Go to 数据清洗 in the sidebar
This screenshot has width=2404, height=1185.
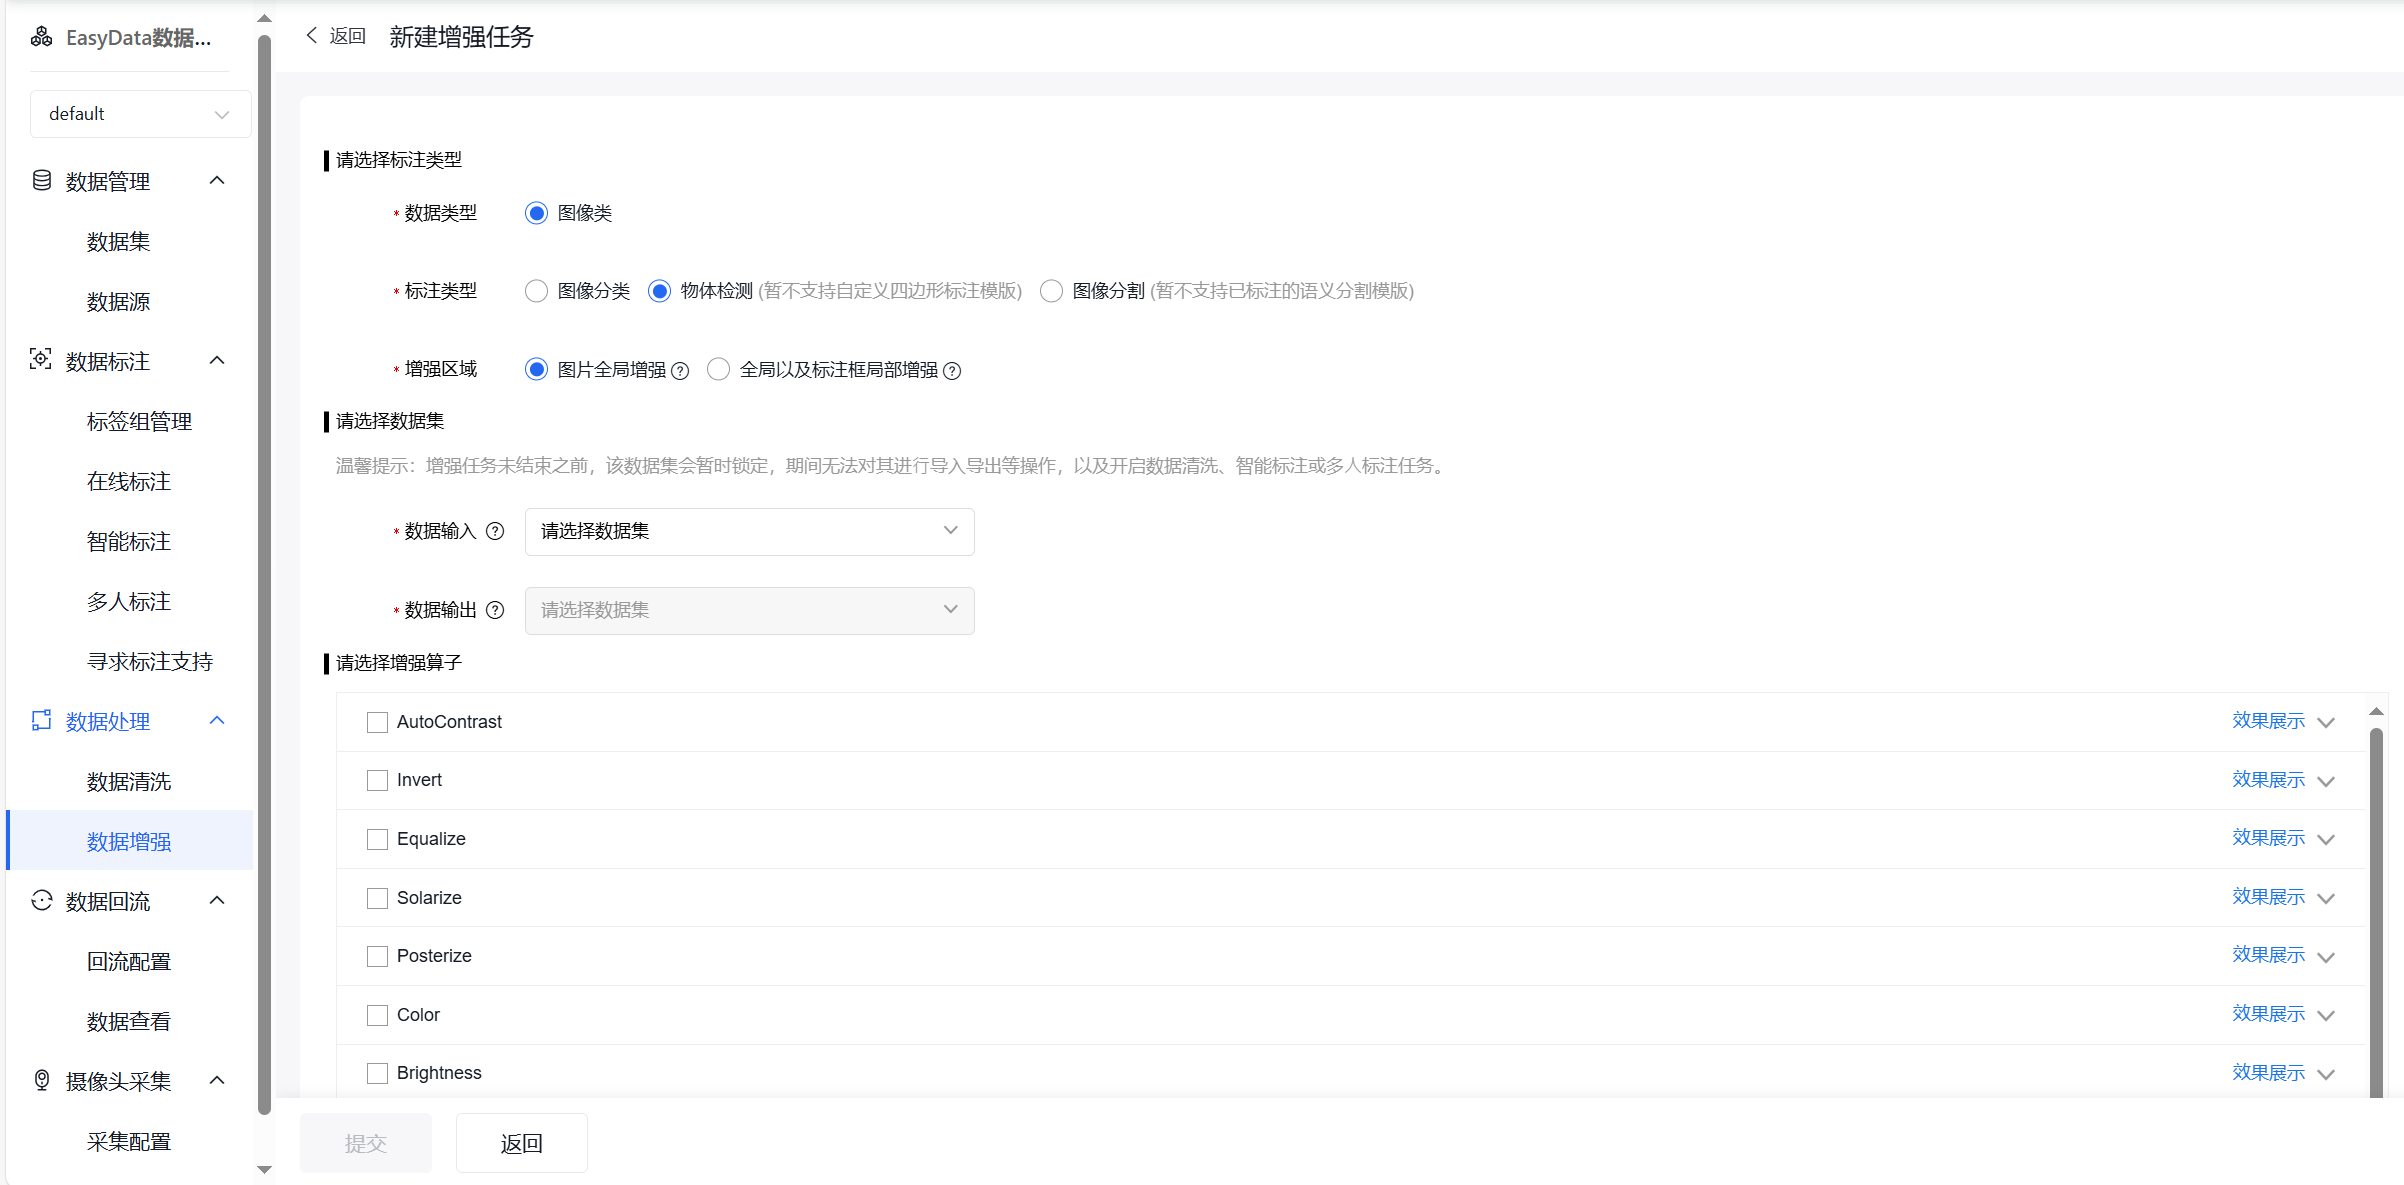[128, 781]
